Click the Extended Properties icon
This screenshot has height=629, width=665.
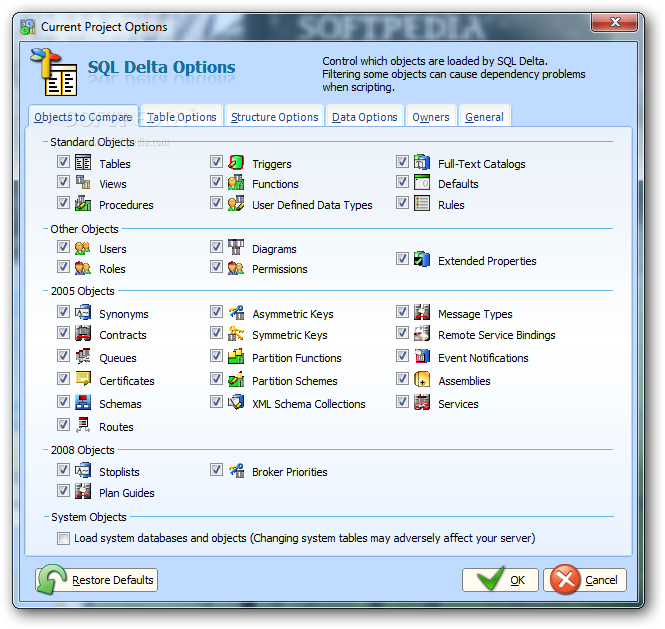click(x=422, y=260)
